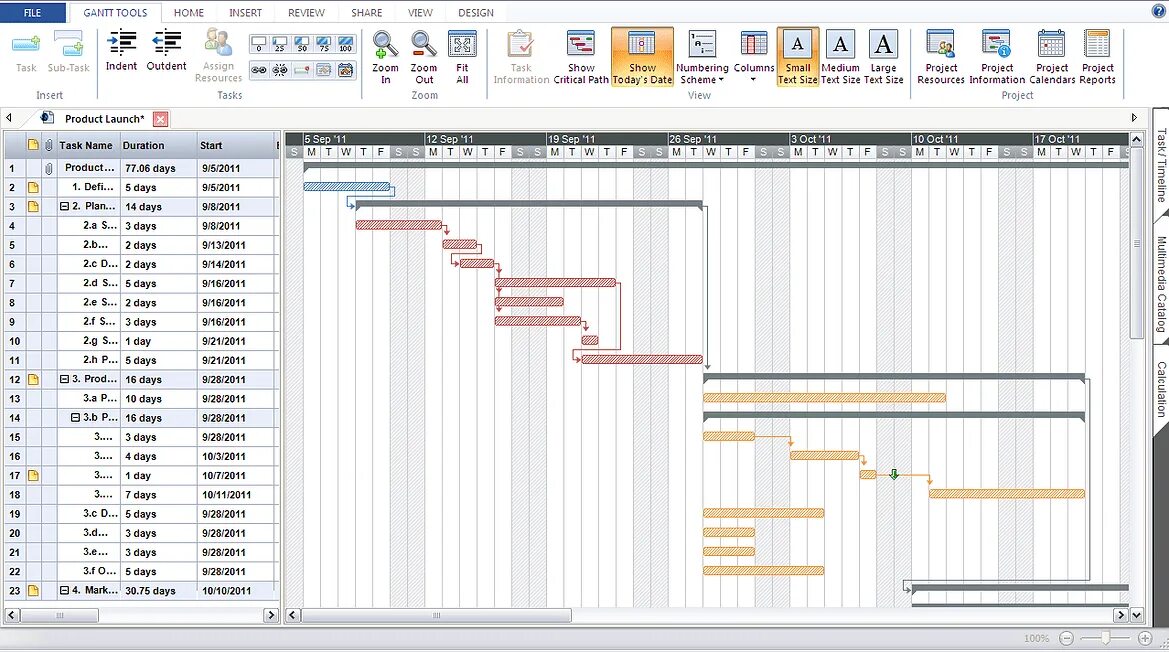Switch to the SHARE tab
The width and height of the screenshot is (1169, 652).
click(367, 13)
